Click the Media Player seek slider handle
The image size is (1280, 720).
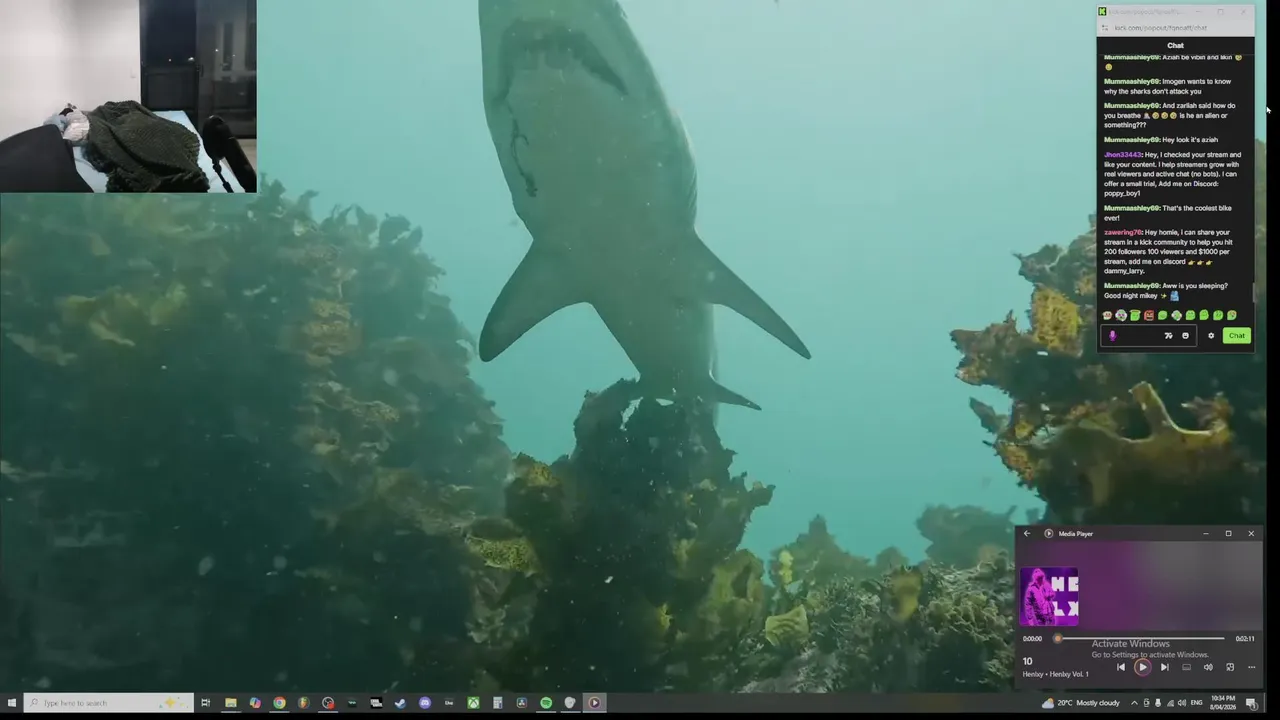point(1058,638)
